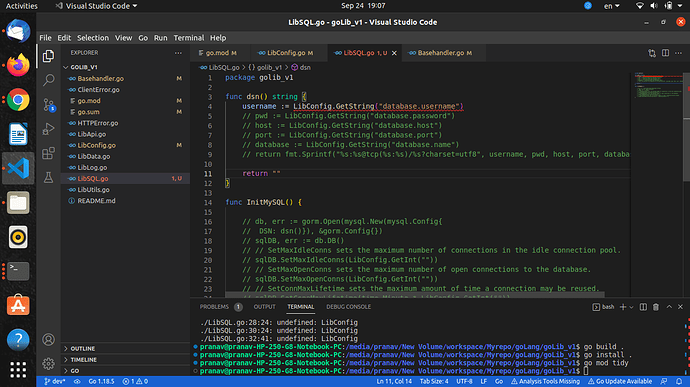This screenshot has height=387, width=690.
Task: Open the Run menu
Action: (160, 38)
